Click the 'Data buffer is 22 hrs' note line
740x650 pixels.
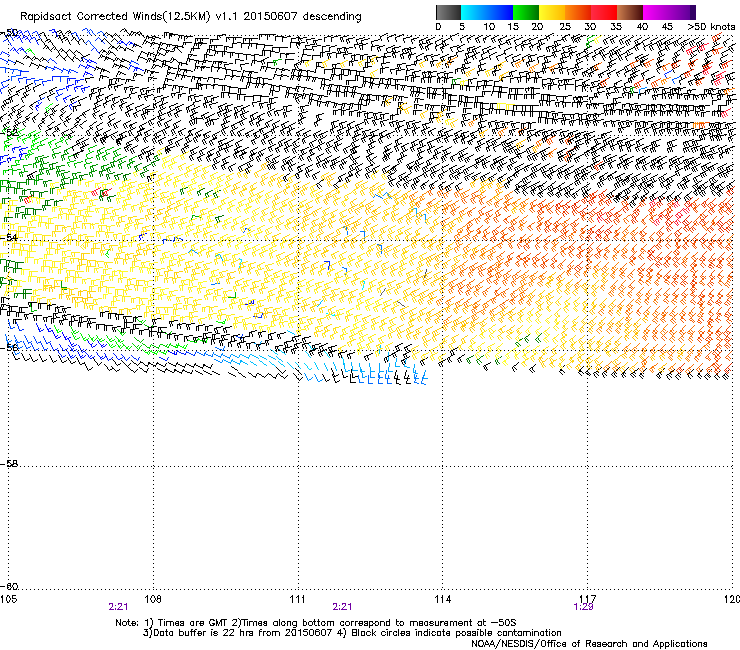tap(352, 633)
